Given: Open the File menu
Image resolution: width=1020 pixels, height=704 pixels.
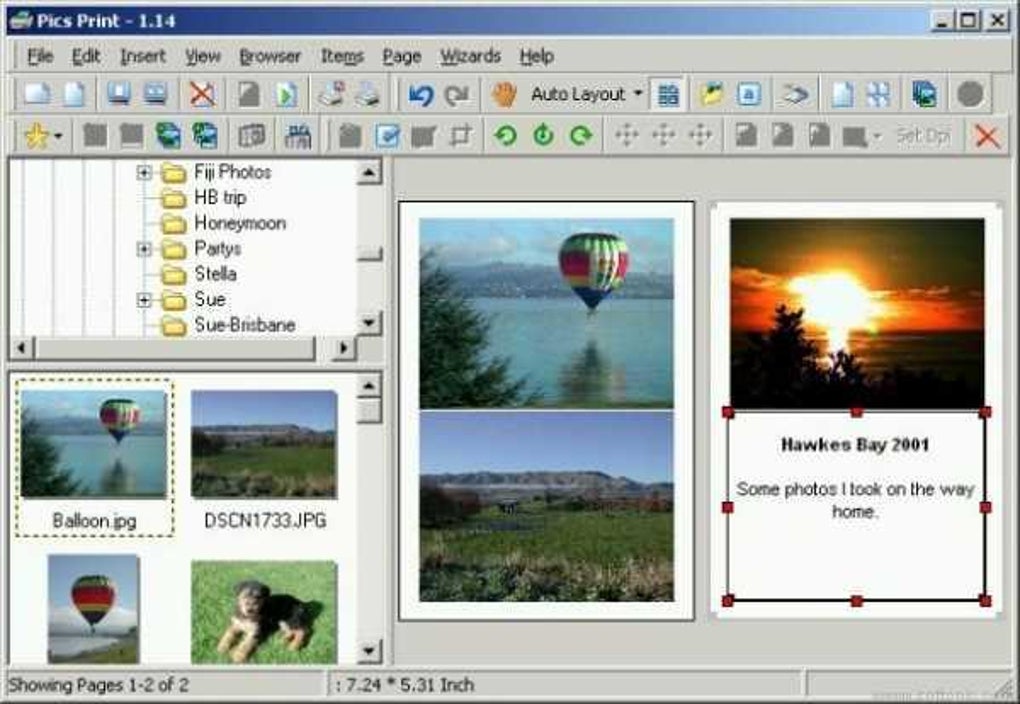Looking at the screenshot, I should [x=40, y=57].
